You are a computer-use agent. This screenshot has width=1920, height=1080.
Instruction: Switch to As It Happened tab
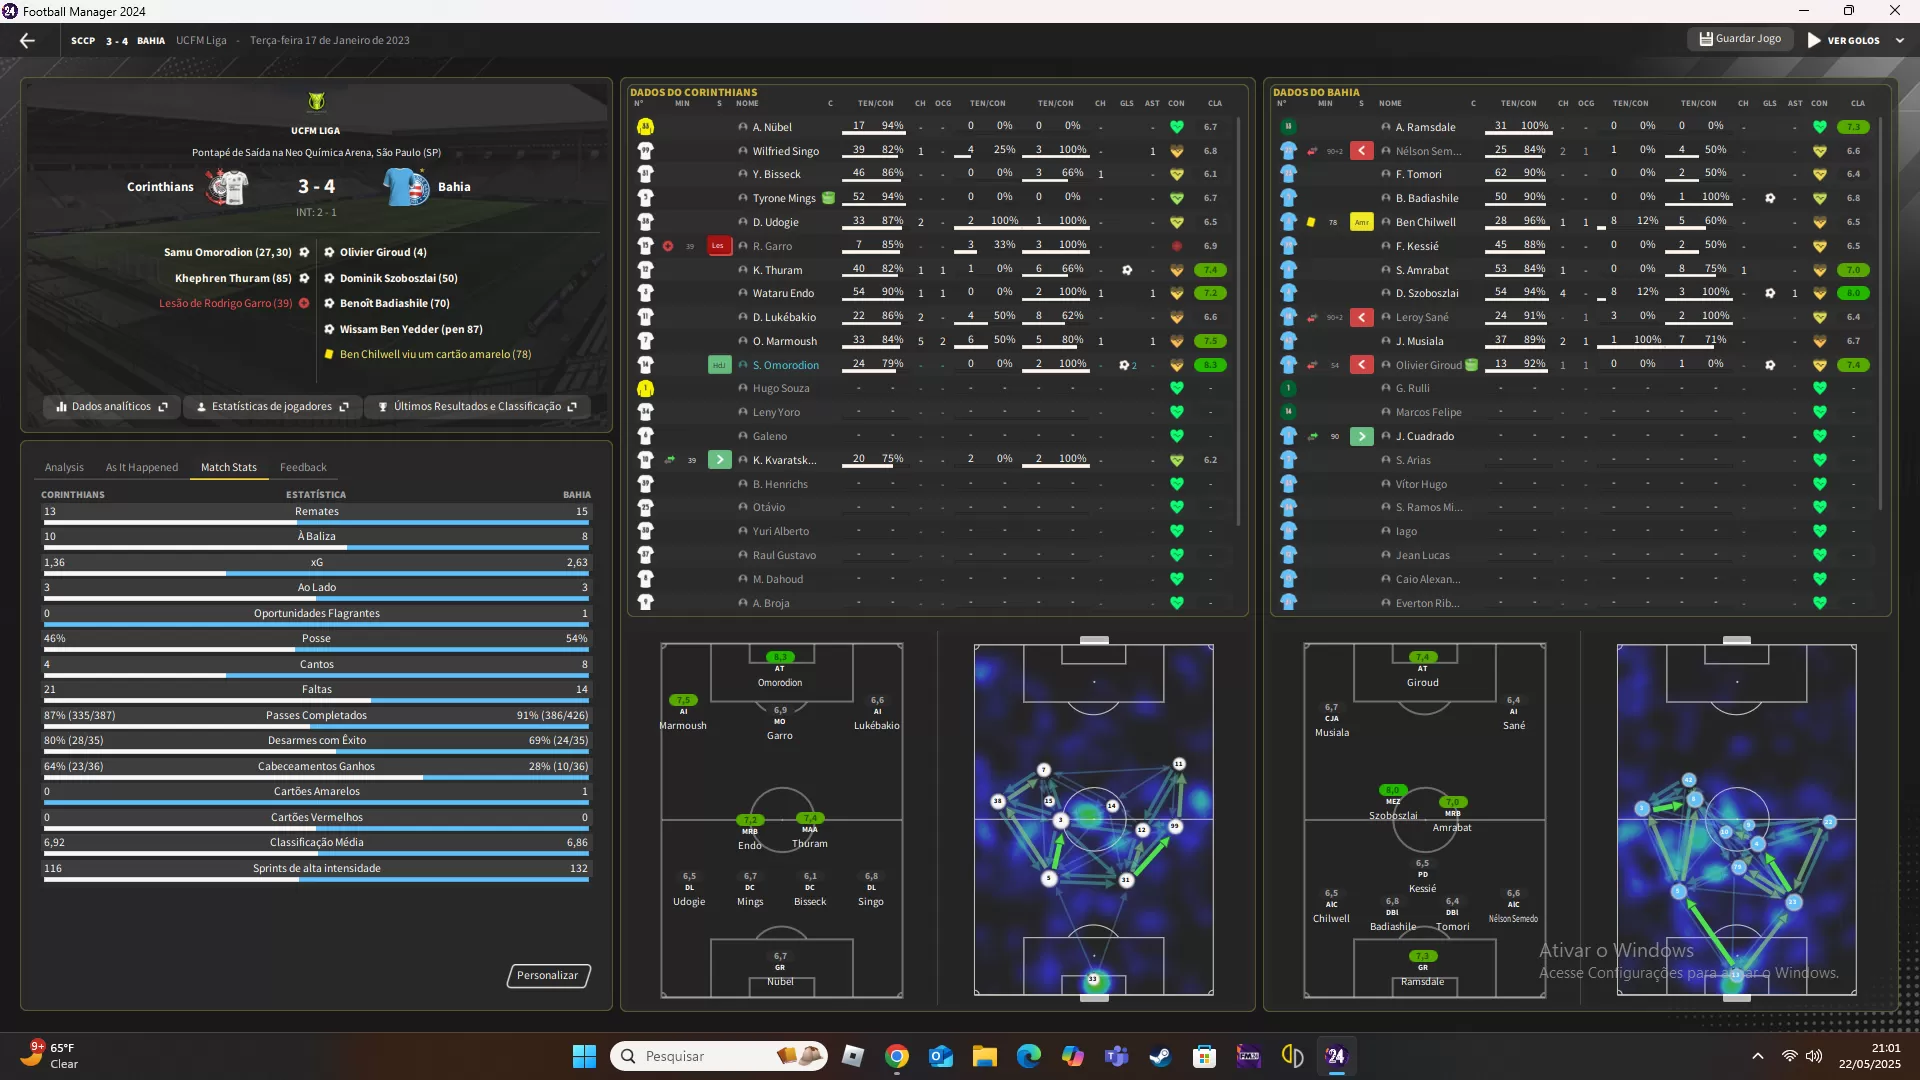click(x=142, y=467)
